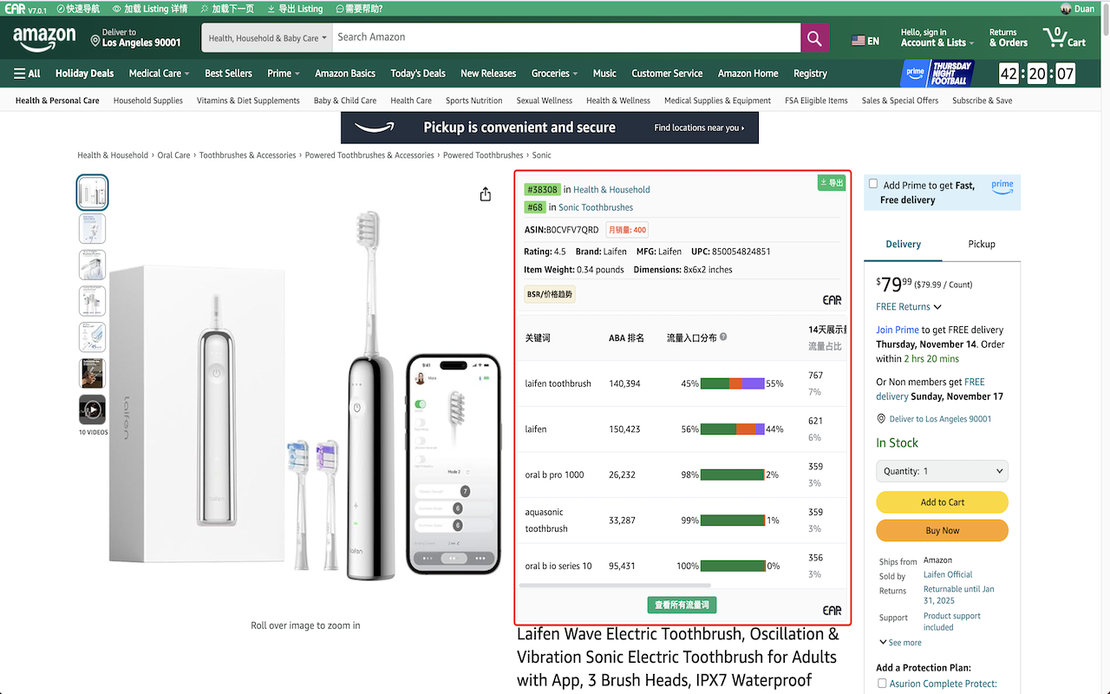Image resolution: width=1110 pixels, height=694 pixels.
Task: Switch to the Pickup tab
Action: tap(981, 243)
